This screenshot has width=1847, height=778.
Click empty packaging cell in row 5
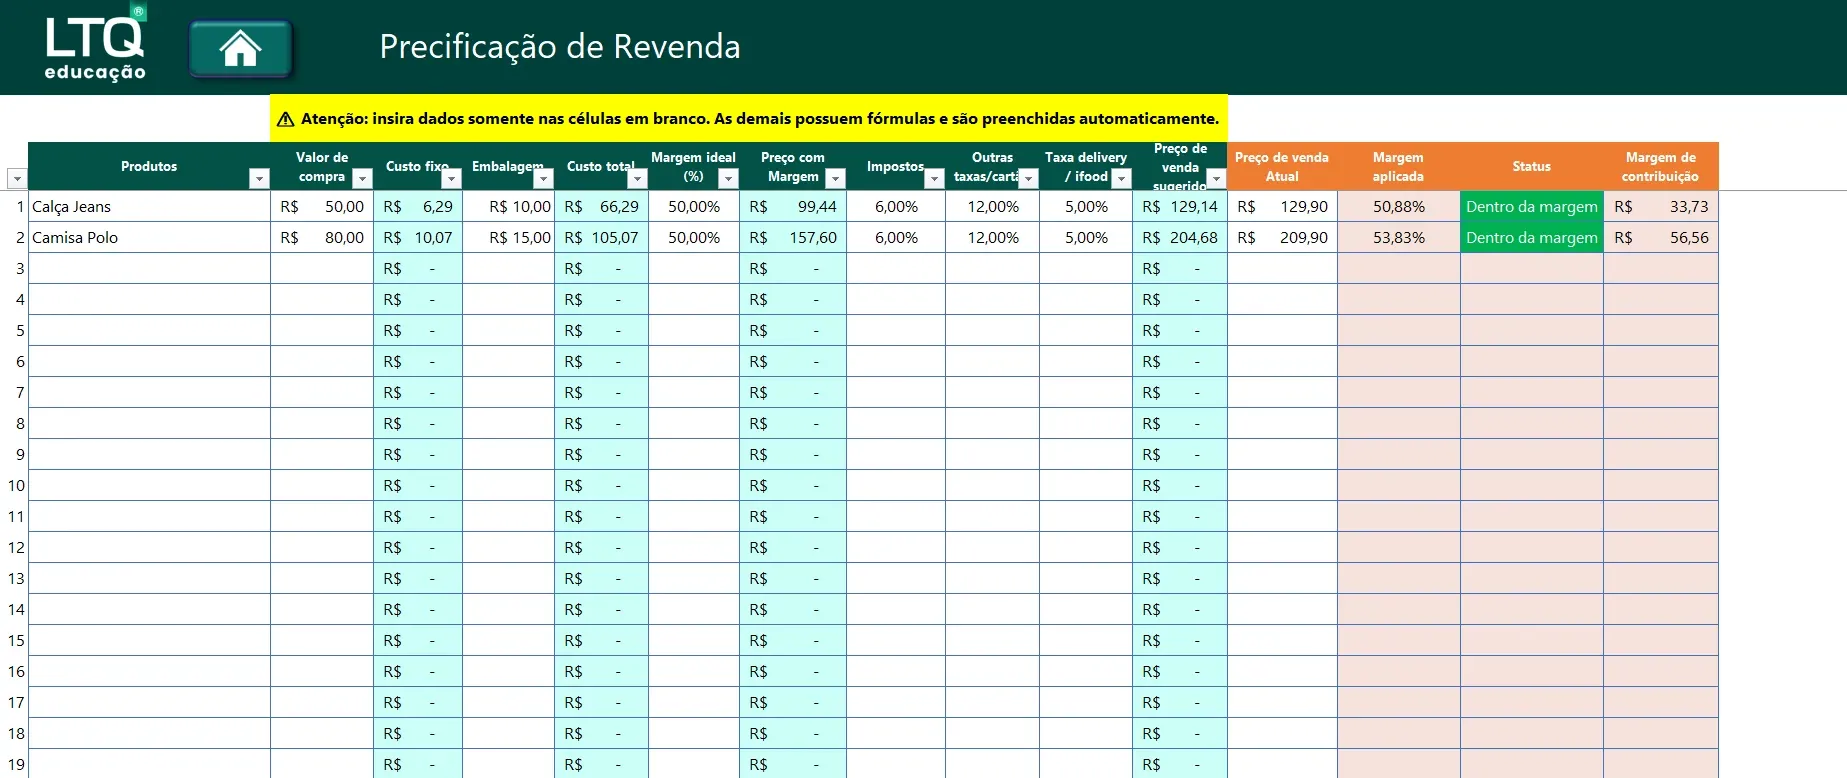click(508, 331)
